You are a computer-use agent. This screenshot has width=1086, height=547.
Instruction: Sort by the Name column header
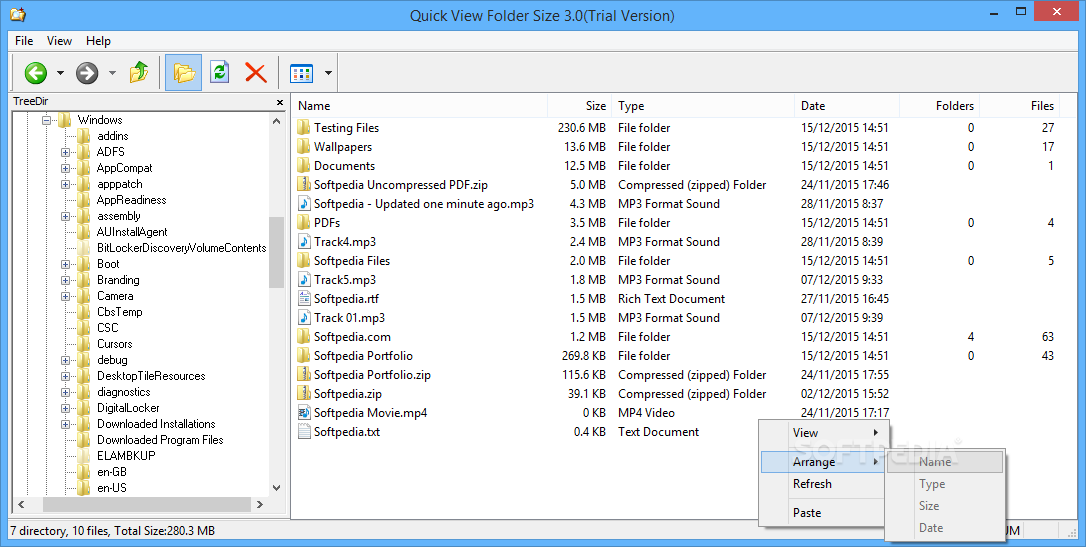420,106
